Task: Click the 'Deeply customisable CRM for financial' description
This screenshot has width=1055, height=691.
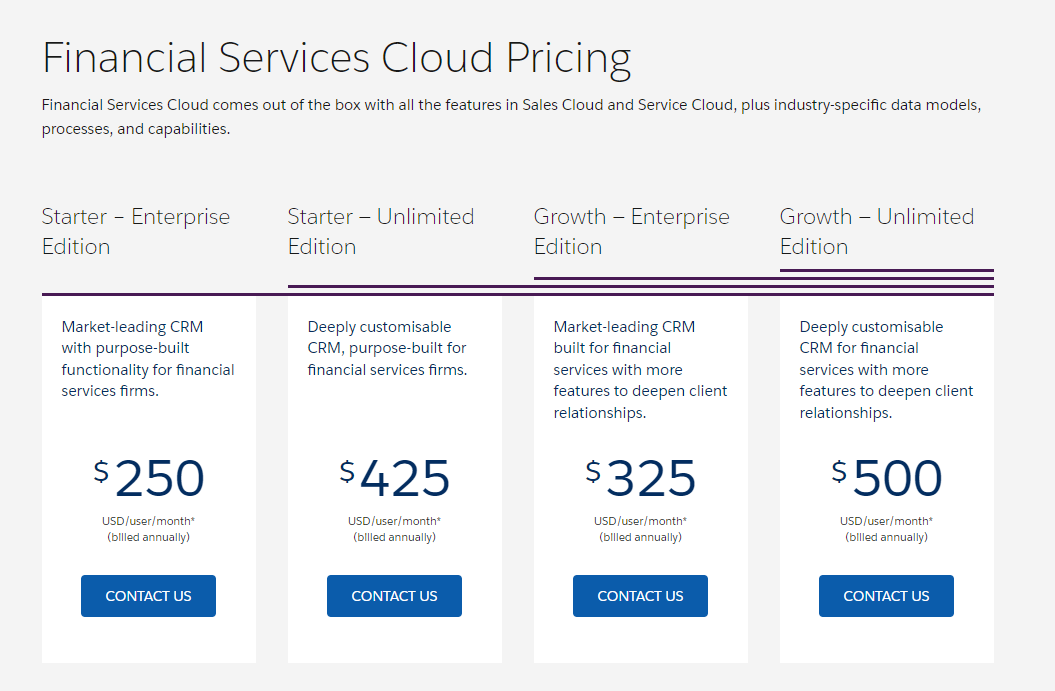Action: click(886, 369)
